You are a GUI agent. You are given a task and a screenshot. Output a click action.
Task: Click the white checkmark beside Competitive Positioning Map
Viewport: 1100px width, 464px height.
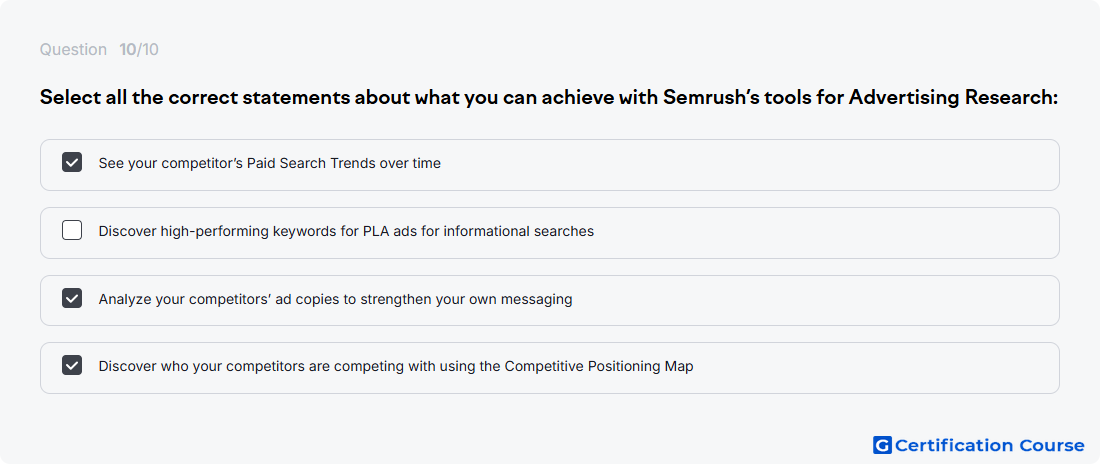(x=72, y=365)
